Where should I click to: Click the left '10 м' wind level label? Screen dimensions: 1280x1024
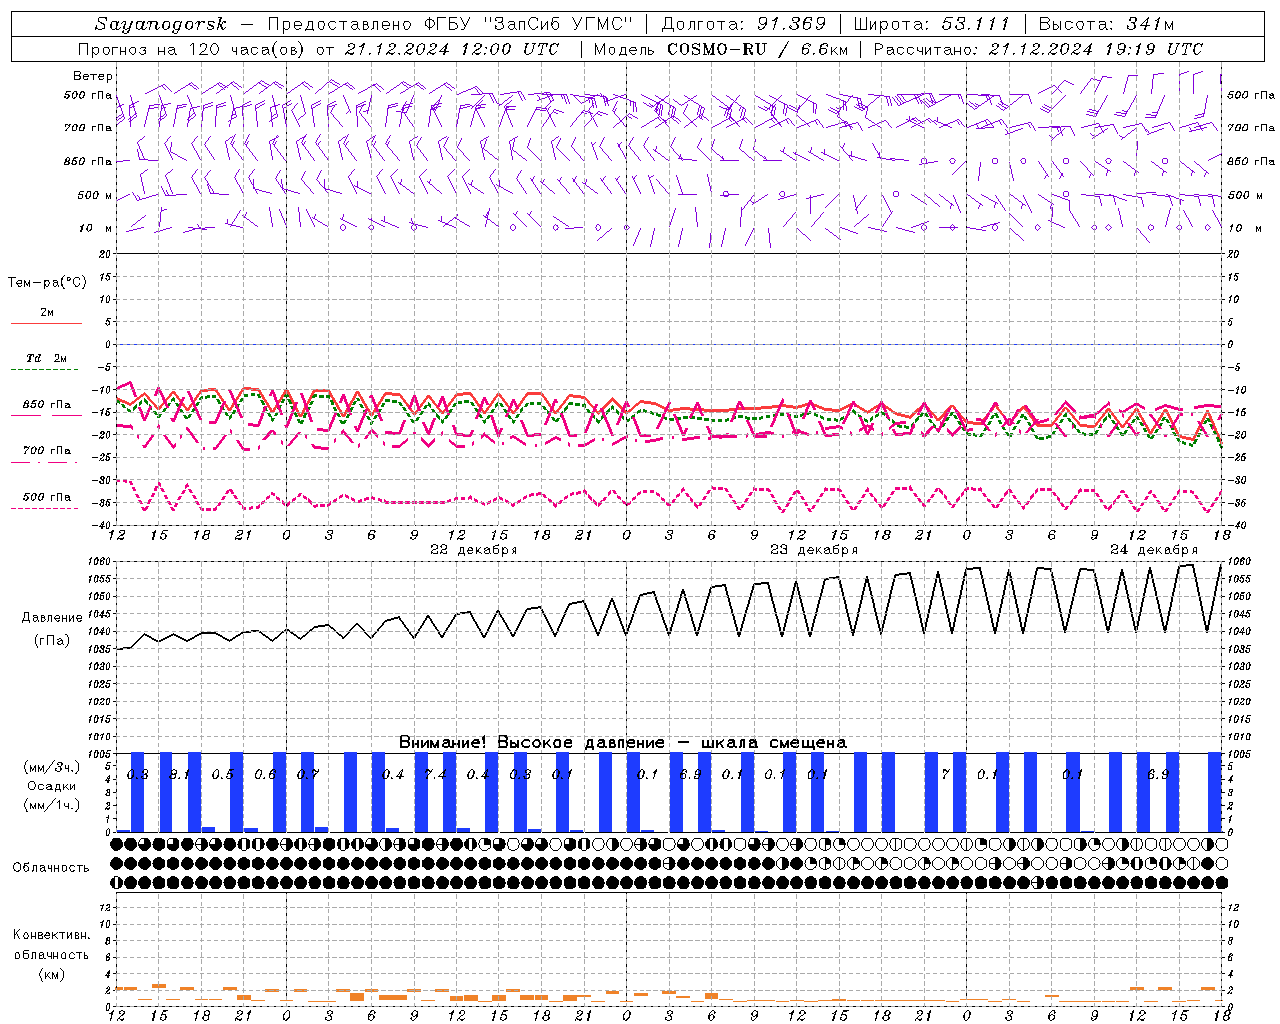pyautogui.click(x=95, y=228)
